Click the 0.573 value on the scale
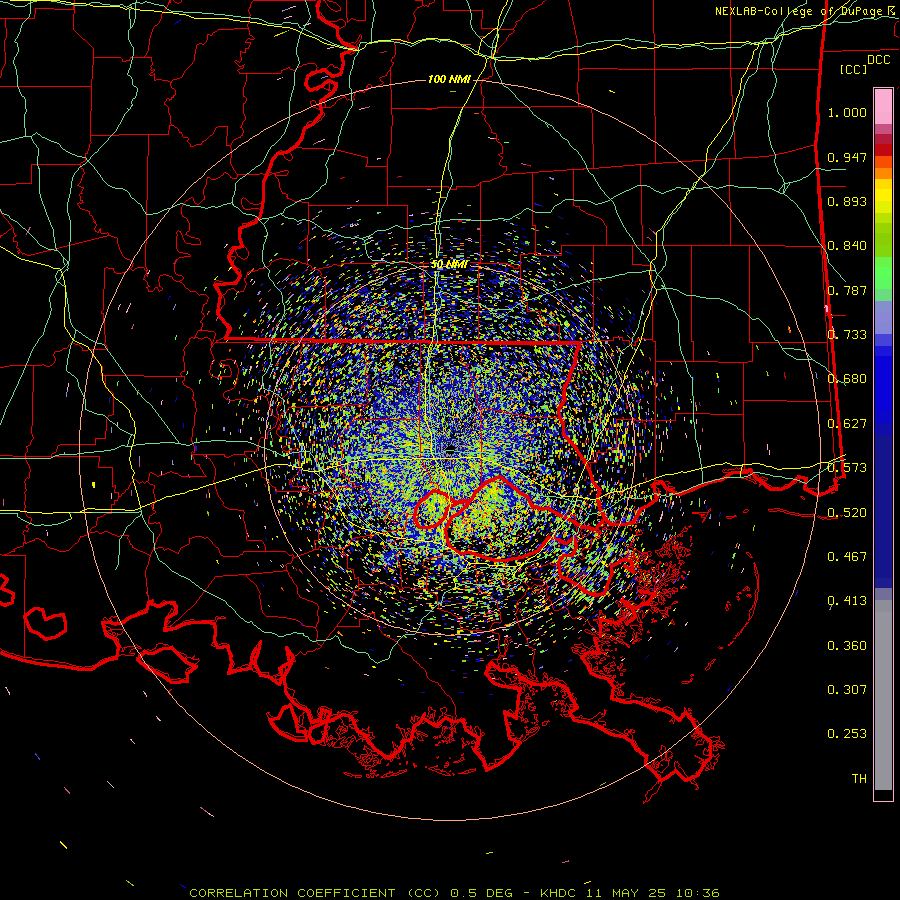900x900 pixels. click(x=847, y=468)
